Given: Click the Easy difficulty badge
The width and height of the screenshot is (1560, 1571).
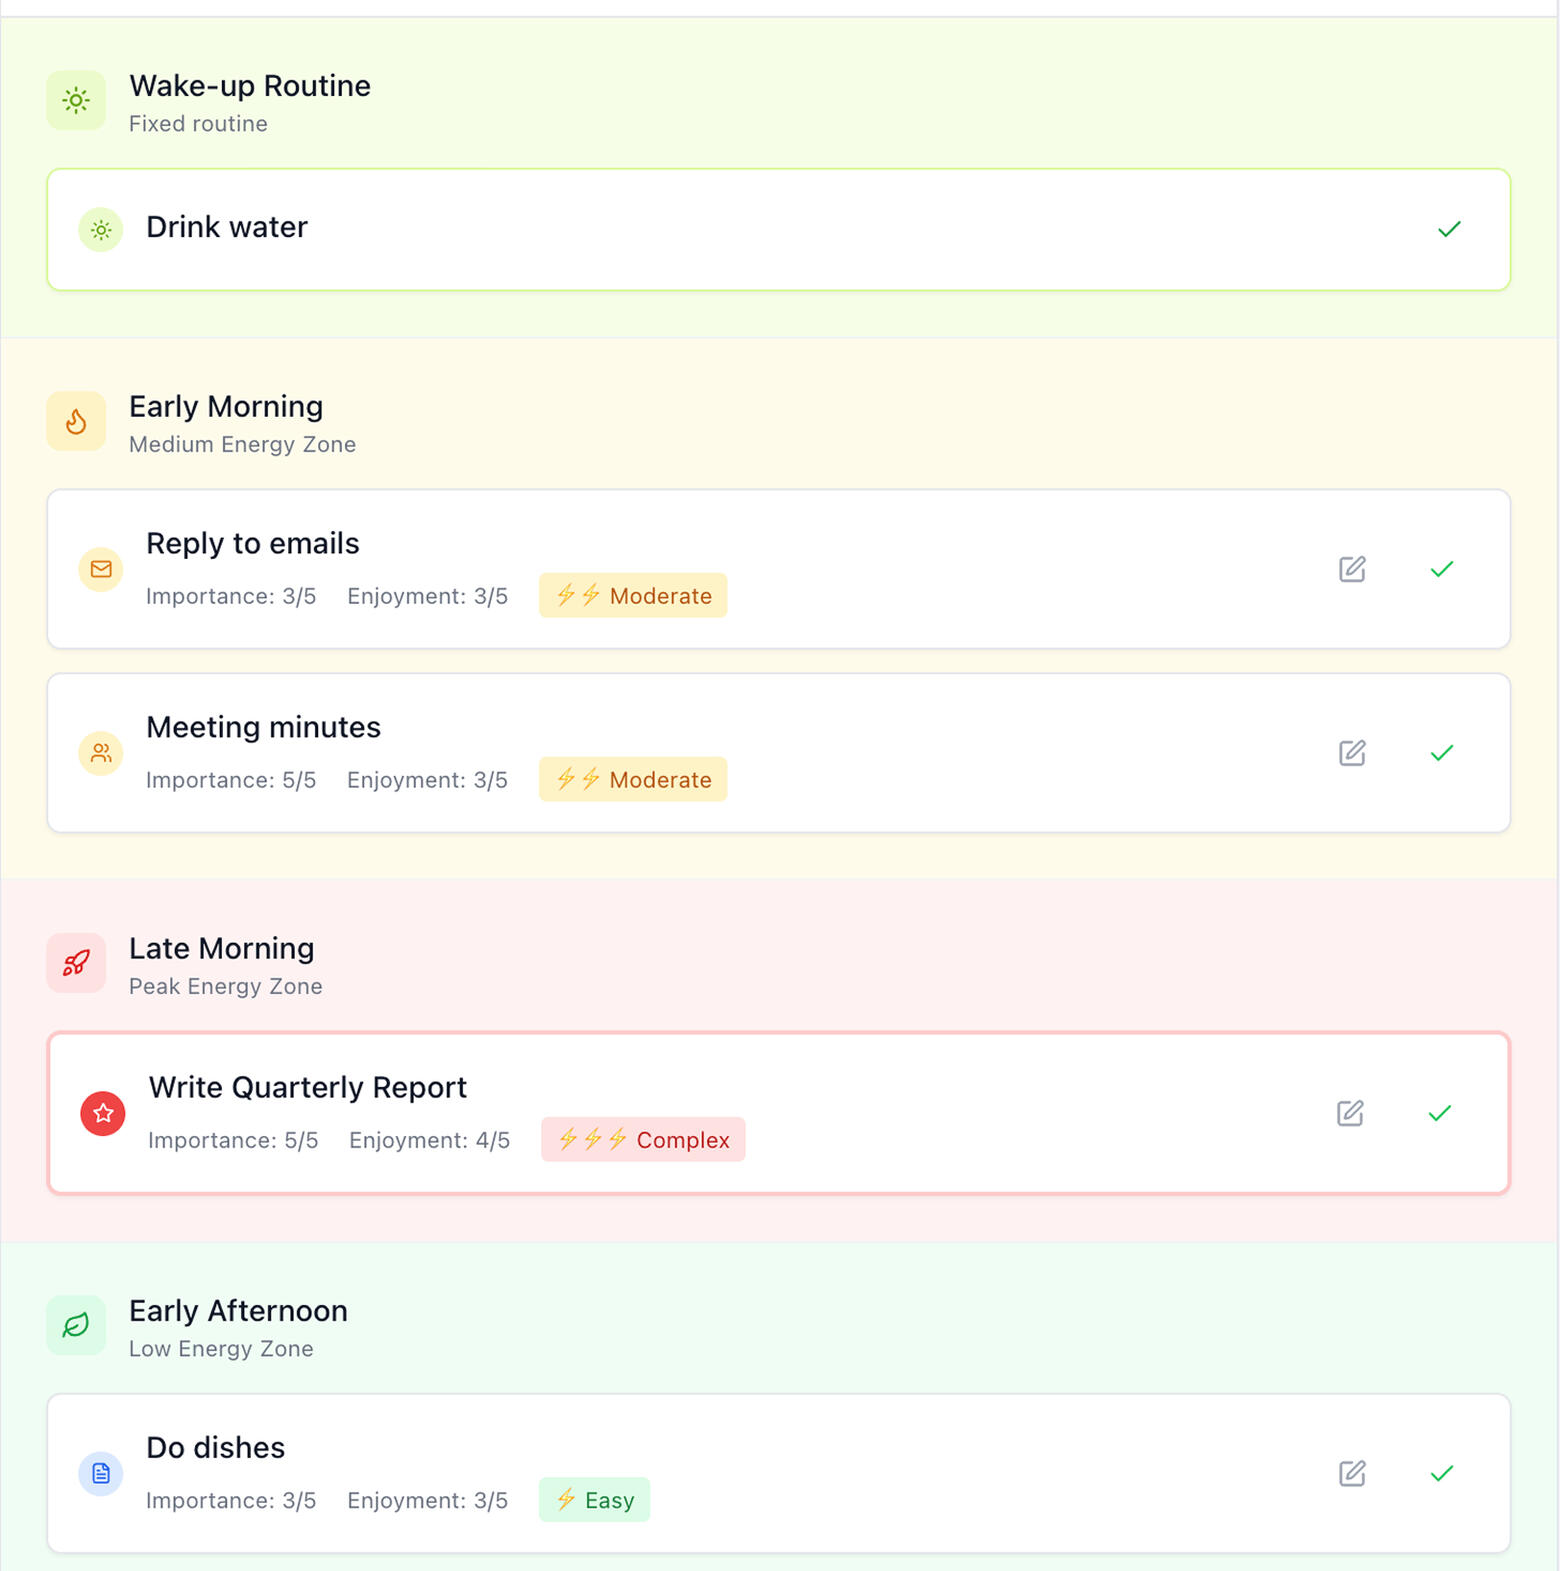Looking at the screenshot, I should (x=594, y=1500).
